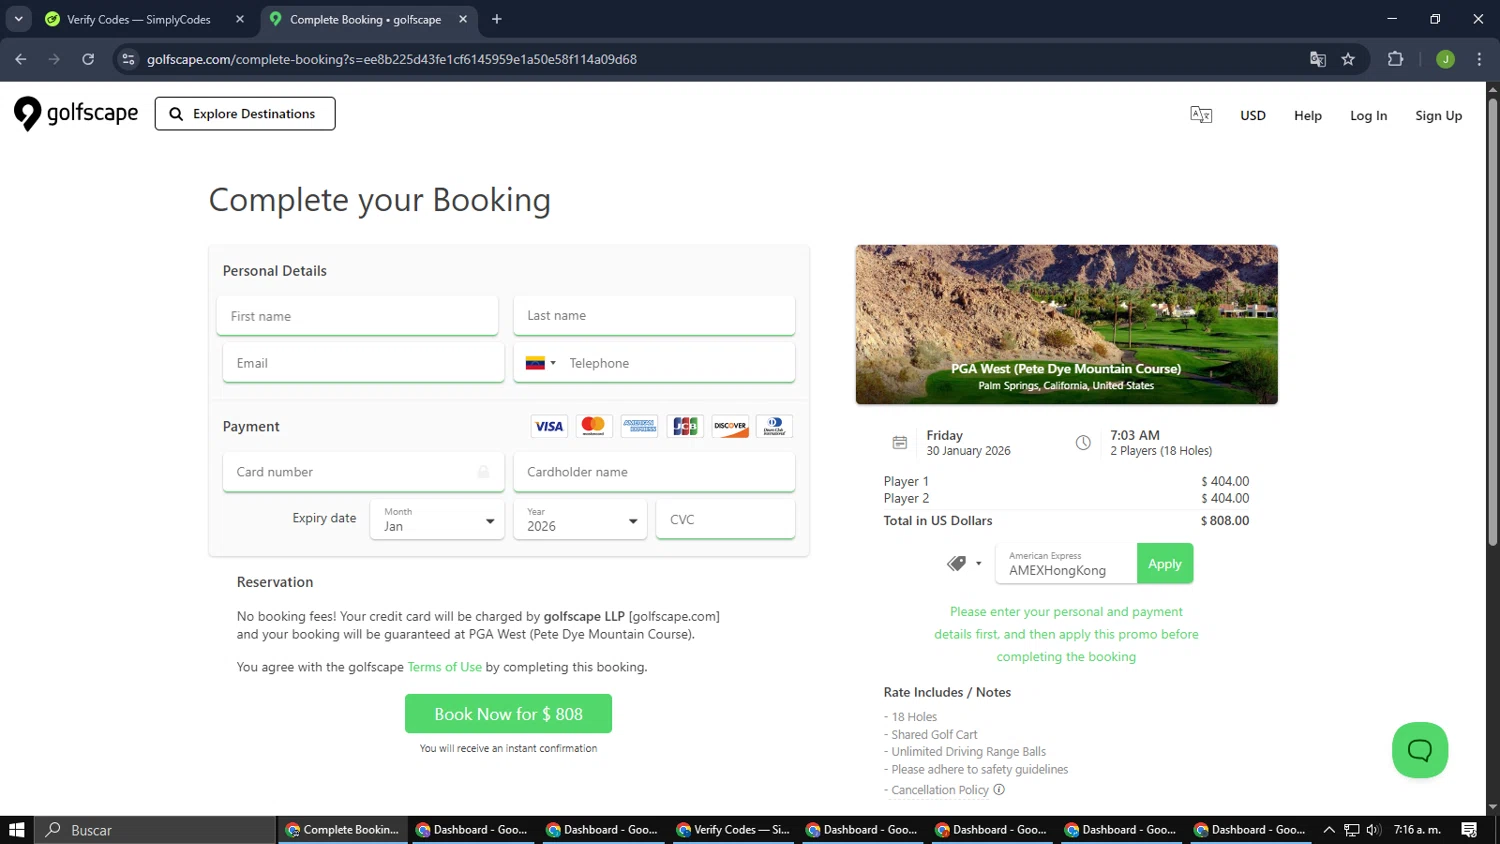Click the page vertical scrollbar
This screenshot has width=1500, height=844.
click(1493, 320)
